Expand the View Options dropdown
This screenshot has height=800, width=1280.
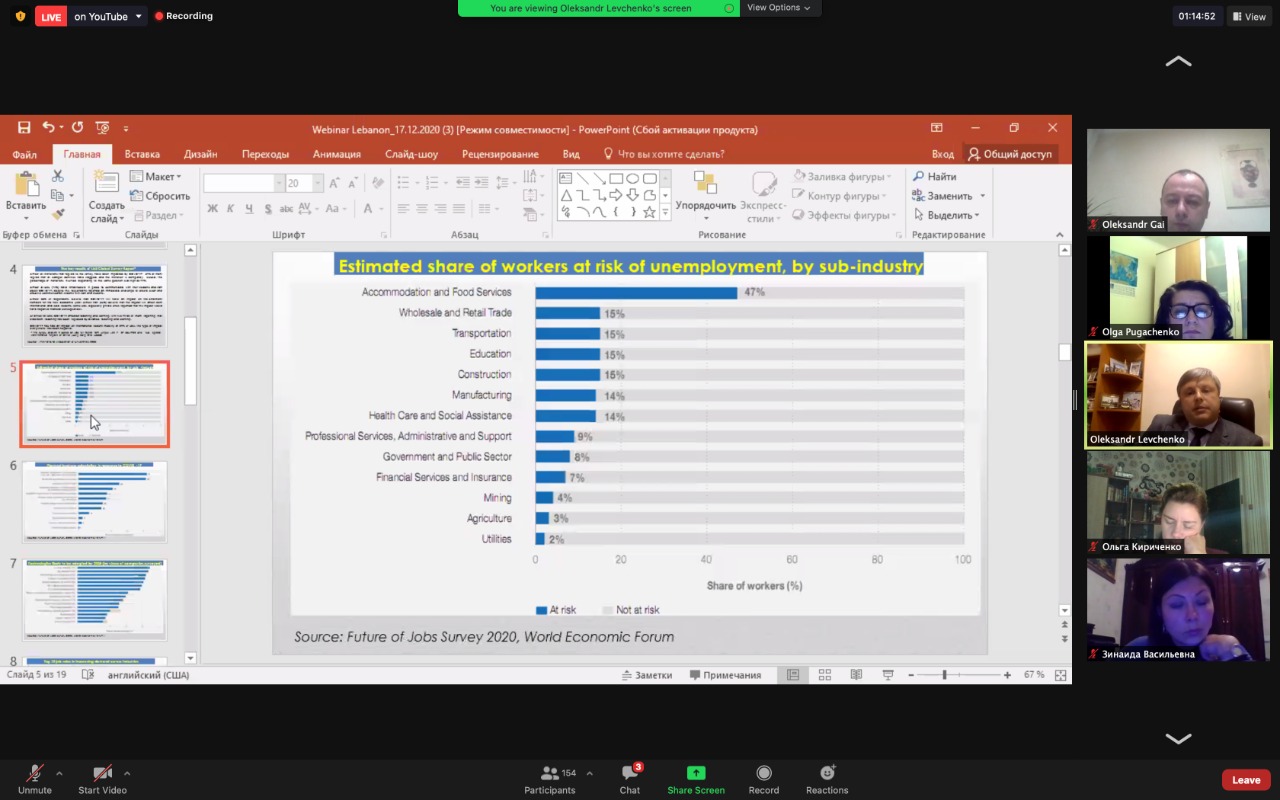(x=779, y=8)
